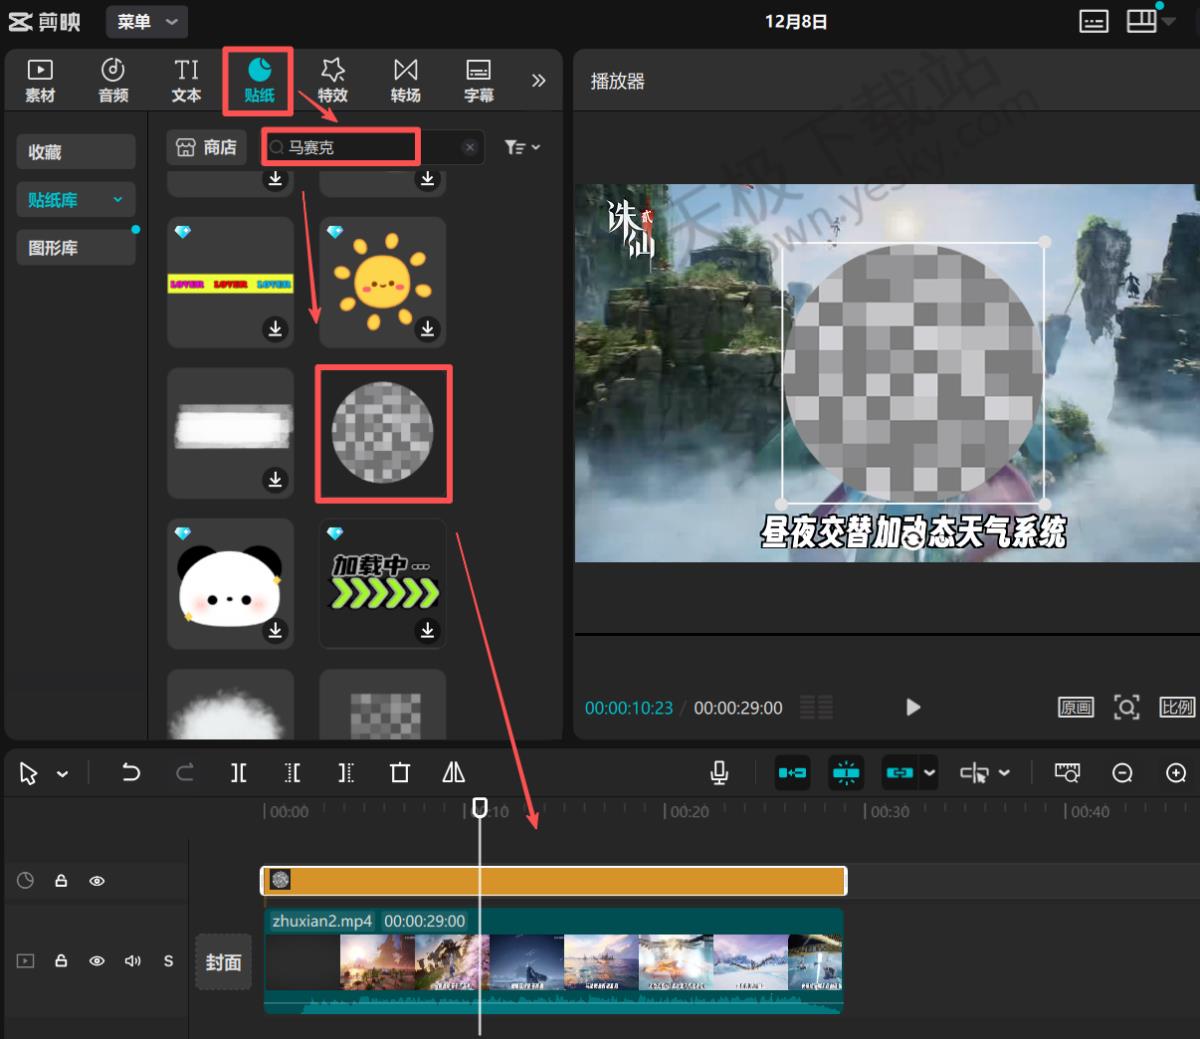Select the split clip tool

(x=238, y=772)
